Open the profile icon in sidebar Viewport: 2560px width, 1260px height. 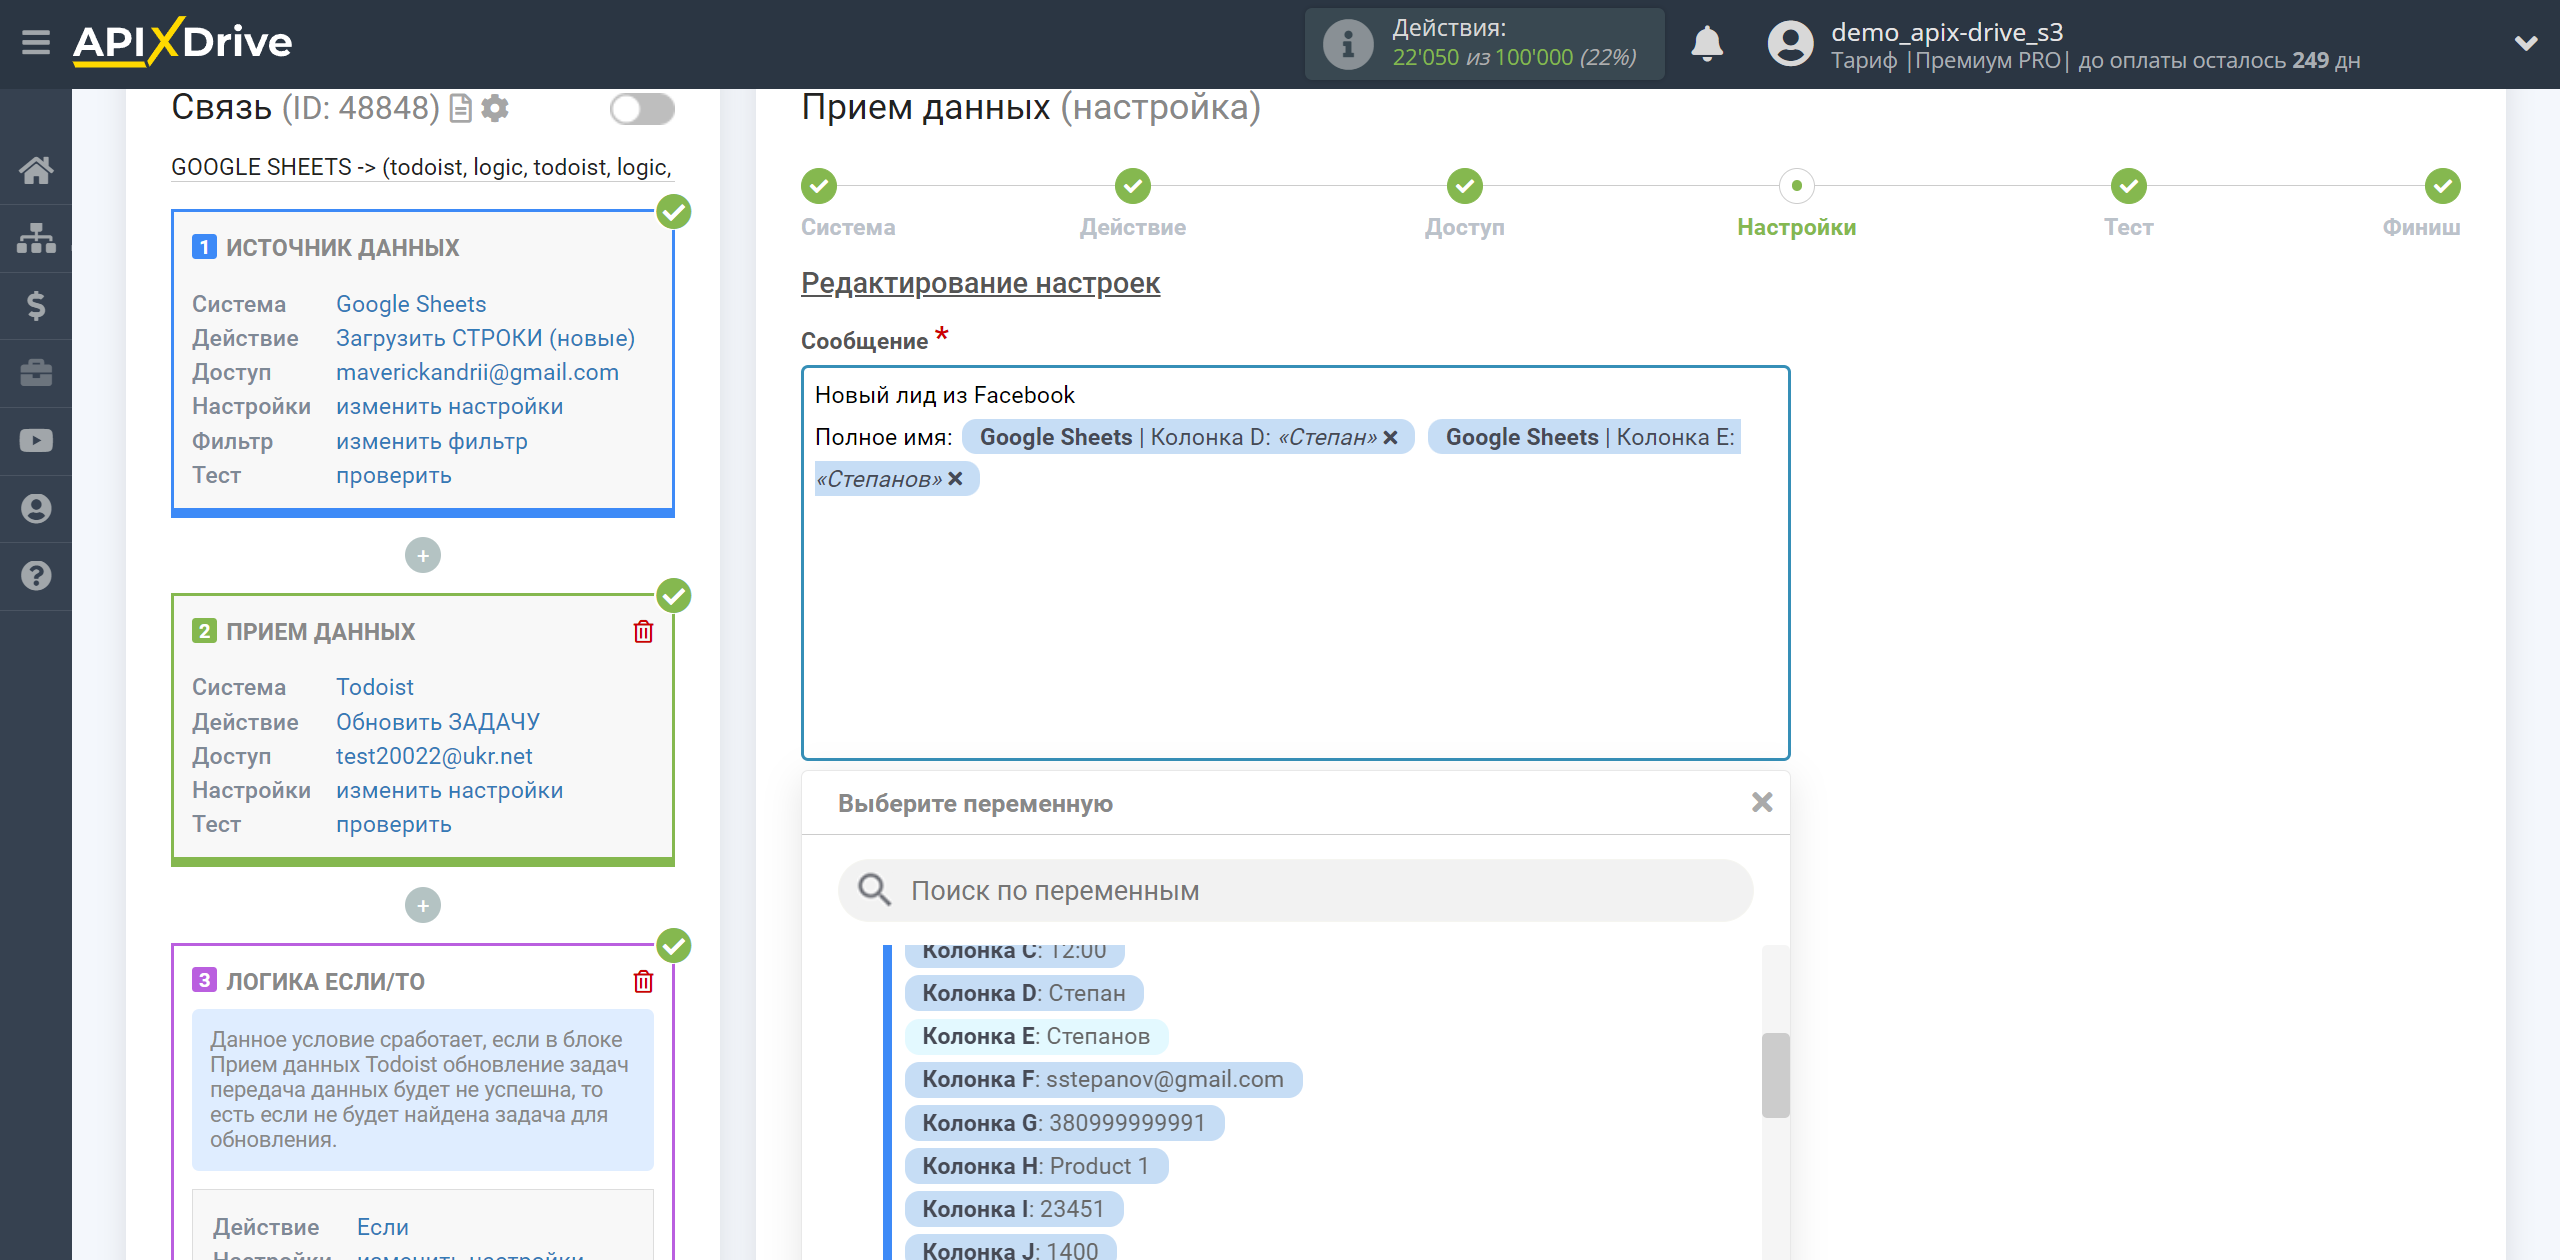pyautogui.click(x=36, y=508)
